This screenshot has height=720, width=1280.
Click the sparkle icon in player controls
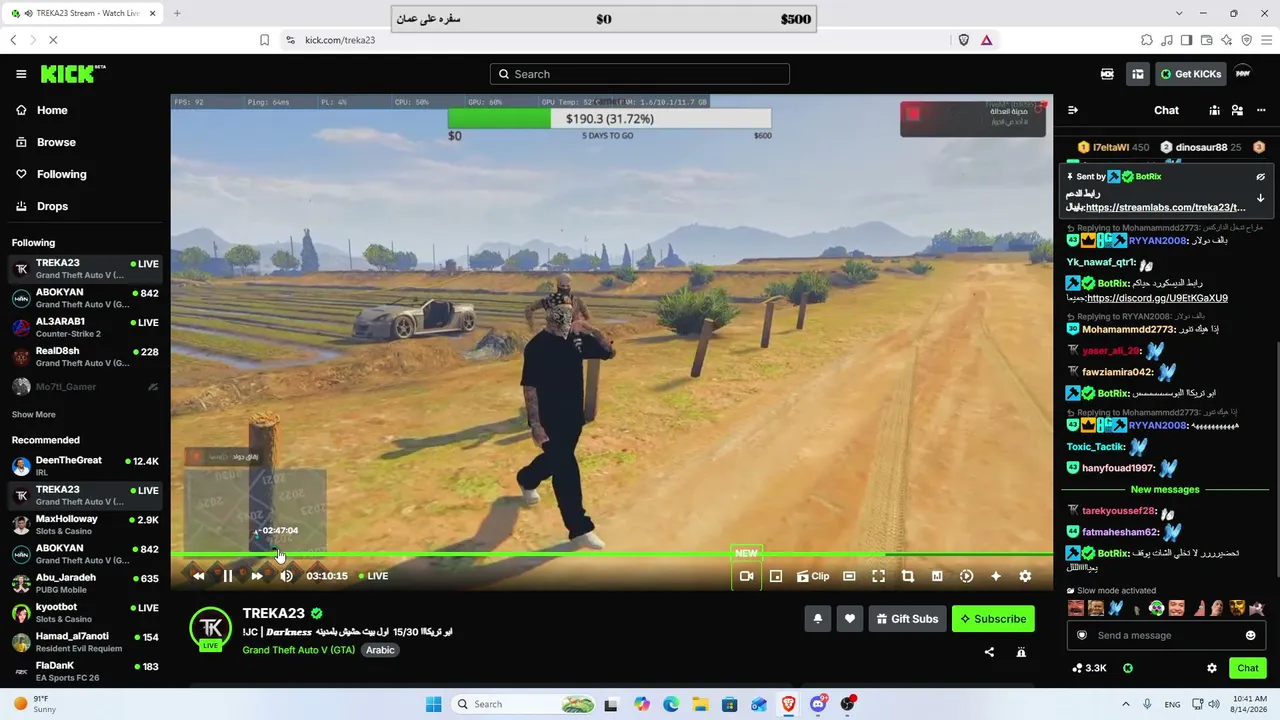(x=996, y=576)
